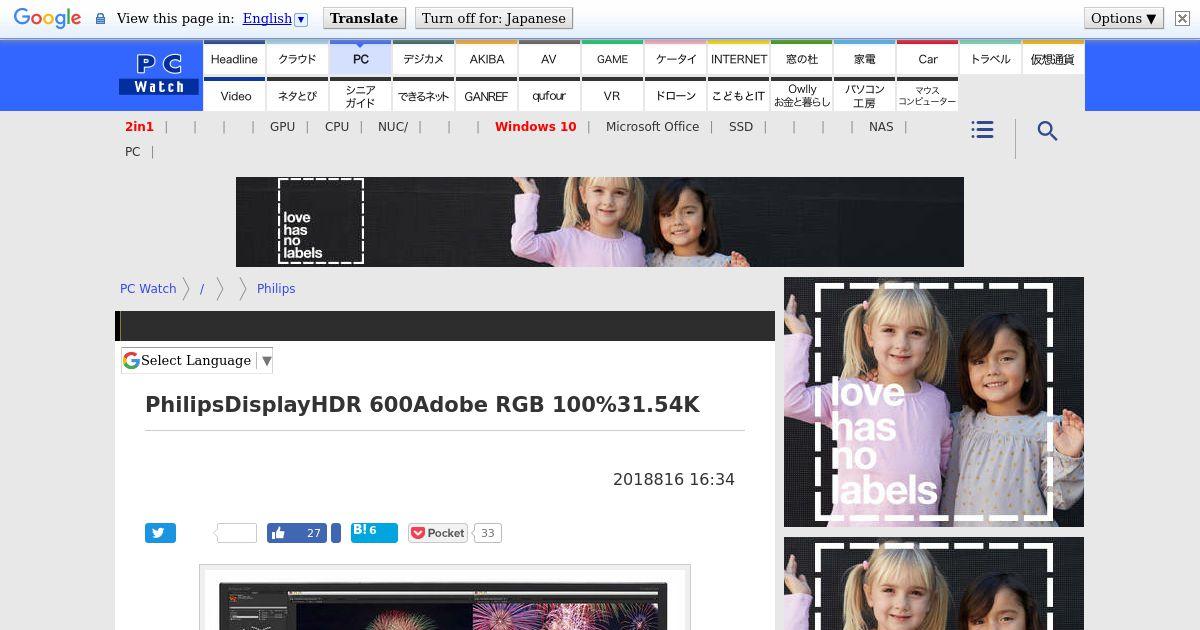Click the NUC/ topic link
Viewport: 1200px width, 630px height.
[x=393, y=126]
